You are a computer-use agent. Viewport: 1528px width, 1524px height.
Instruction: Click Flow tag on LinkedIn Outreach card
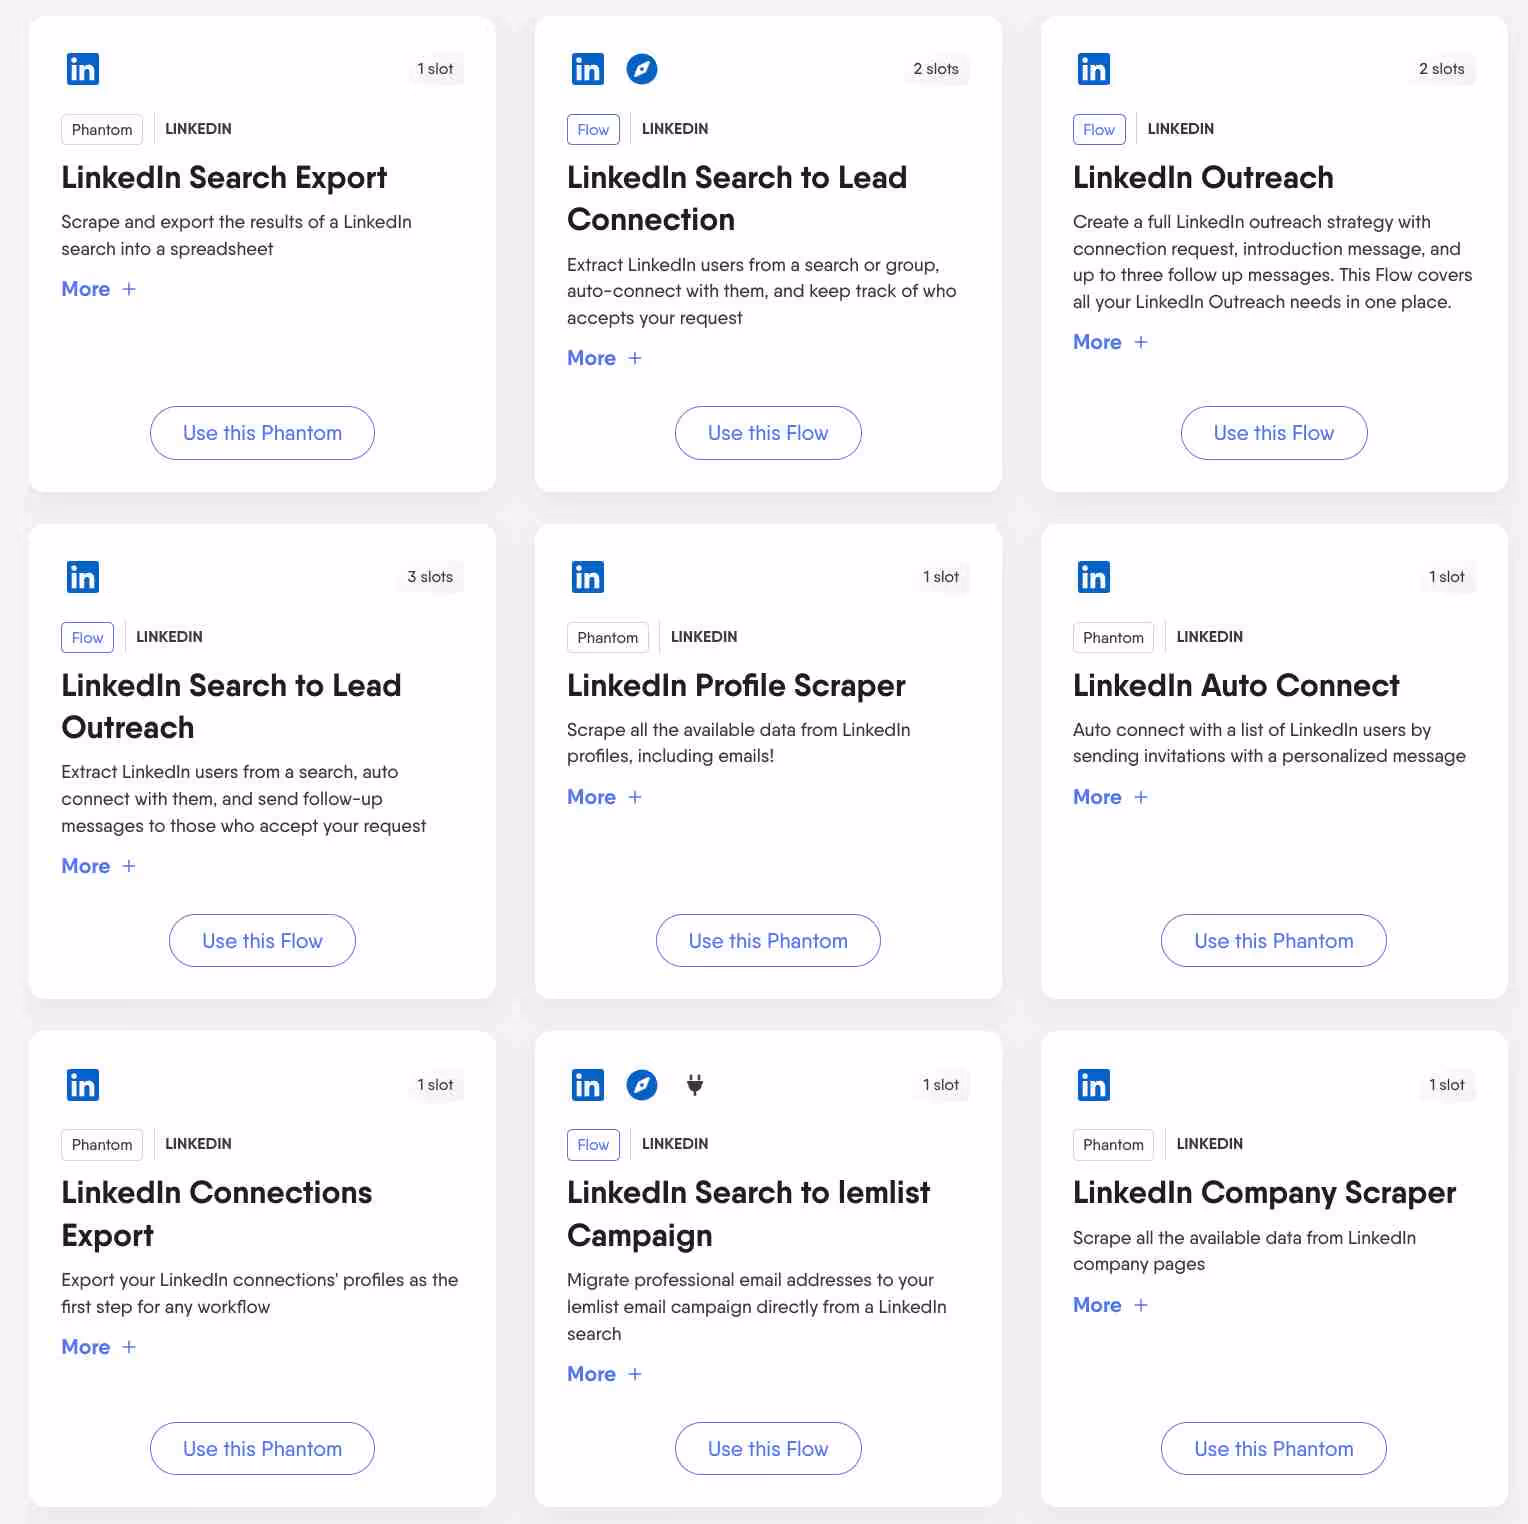(x=1099, y=130)
